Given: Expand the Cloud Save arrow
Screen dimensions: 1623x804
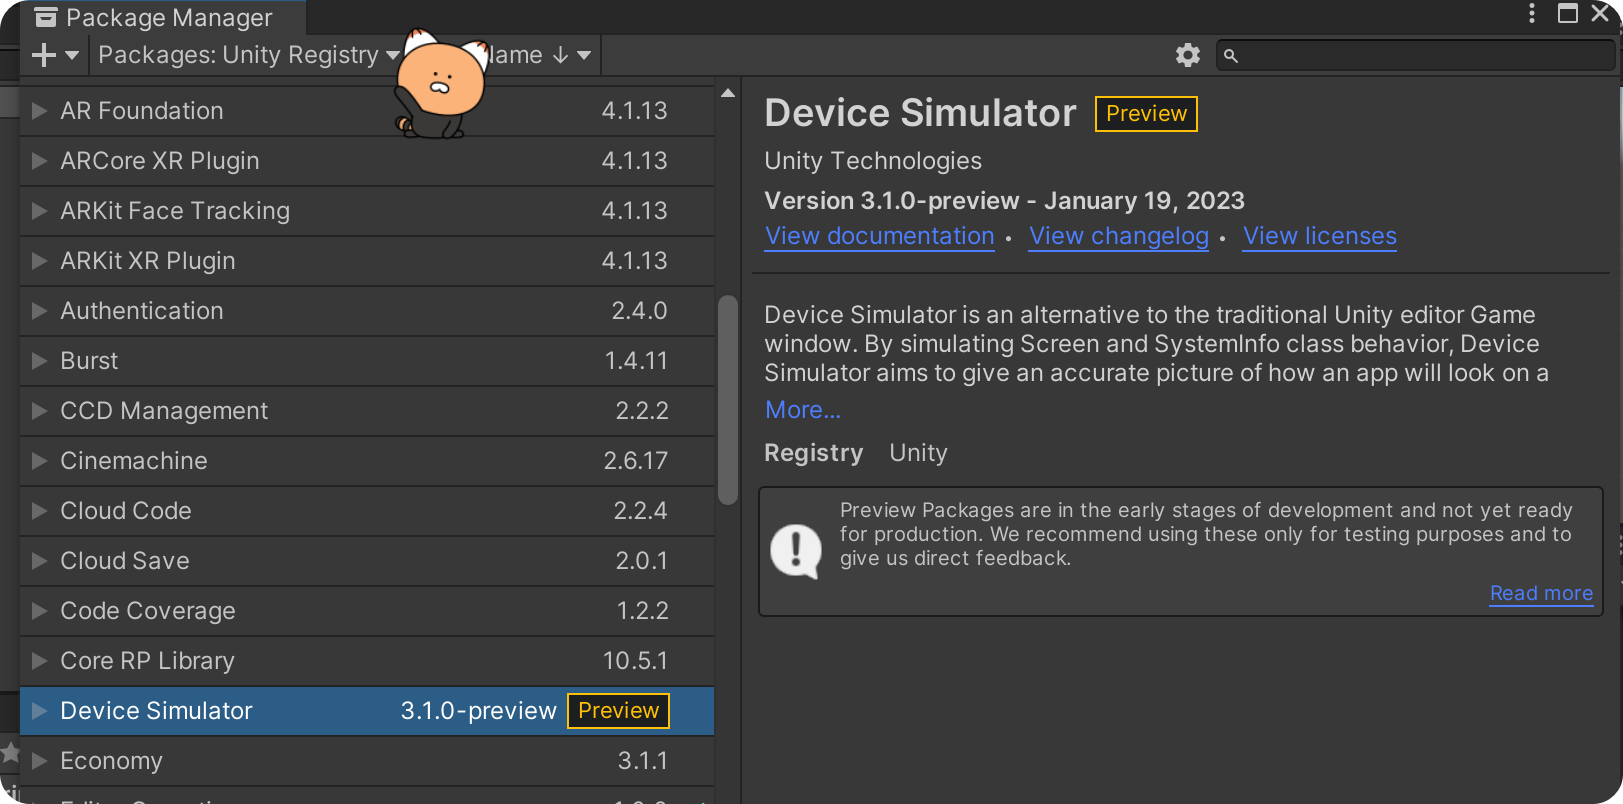Looking at the screenshot, I should point(39,561).
